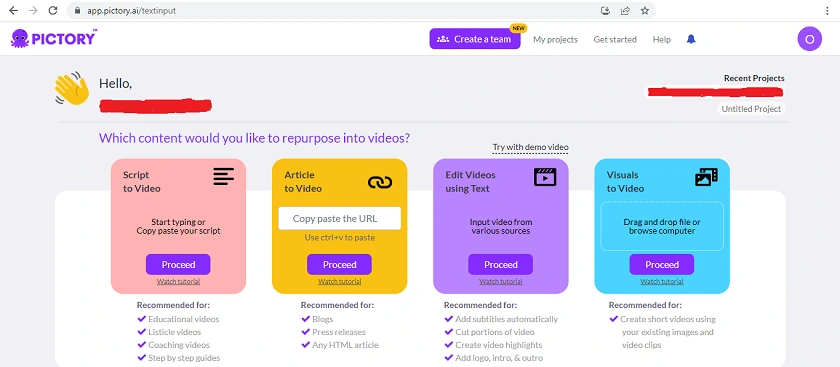Open the Help menu item
Viewport: 840px width, 367px height.
click(661, 39)
